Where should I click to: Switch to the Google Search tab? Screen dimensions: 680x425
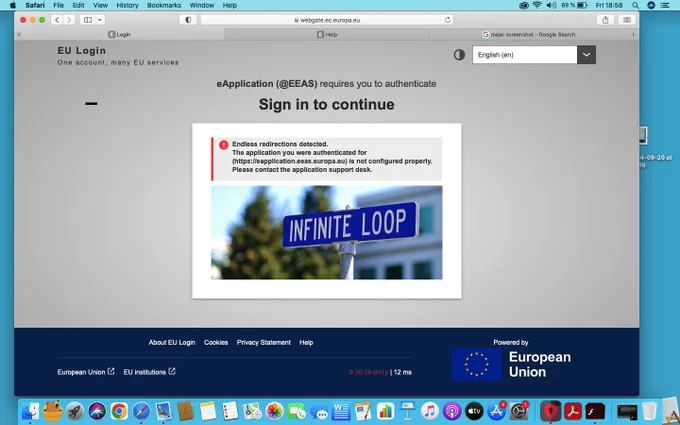coord(529,34)
